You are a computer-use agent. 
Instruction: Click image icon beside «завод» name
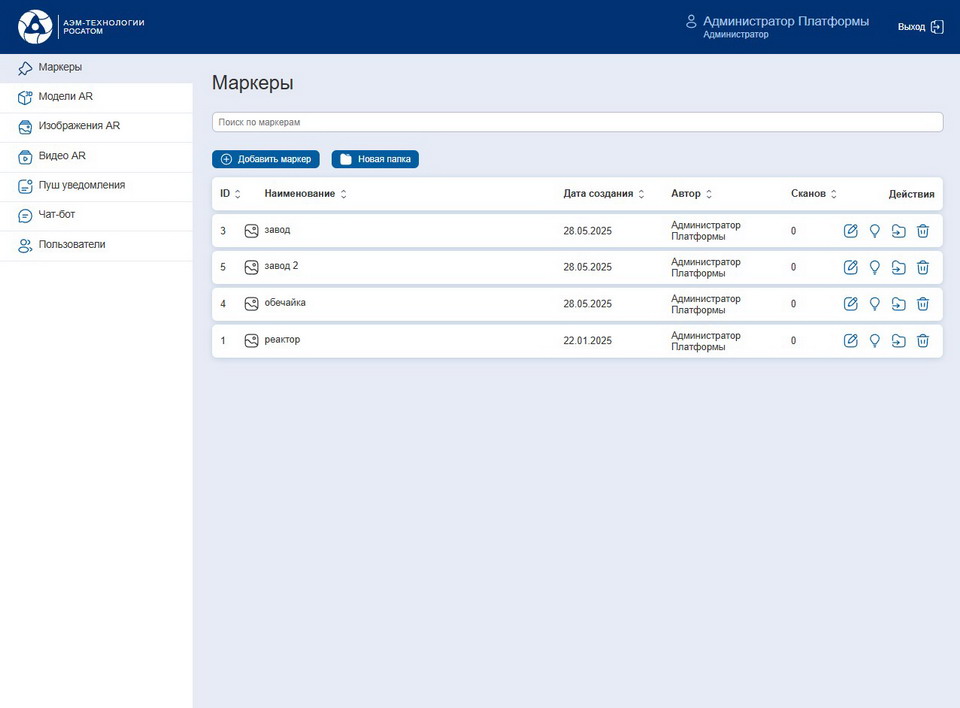coord(252,231)
